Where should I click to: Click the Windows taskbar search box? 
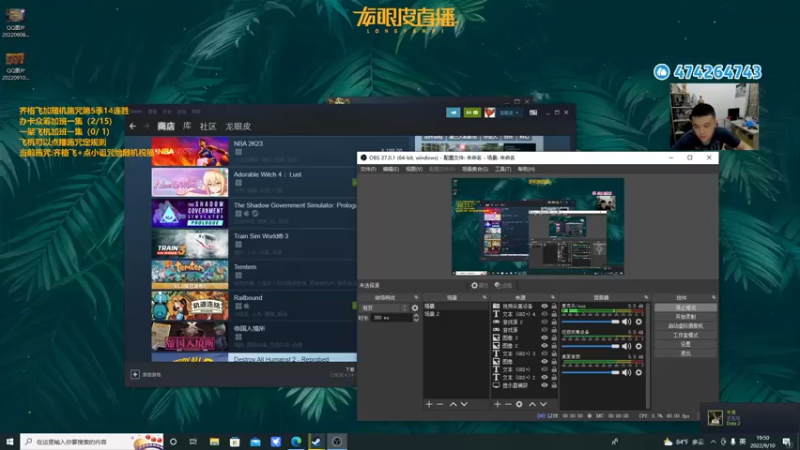pyautogui.click(x=92, y=441)
